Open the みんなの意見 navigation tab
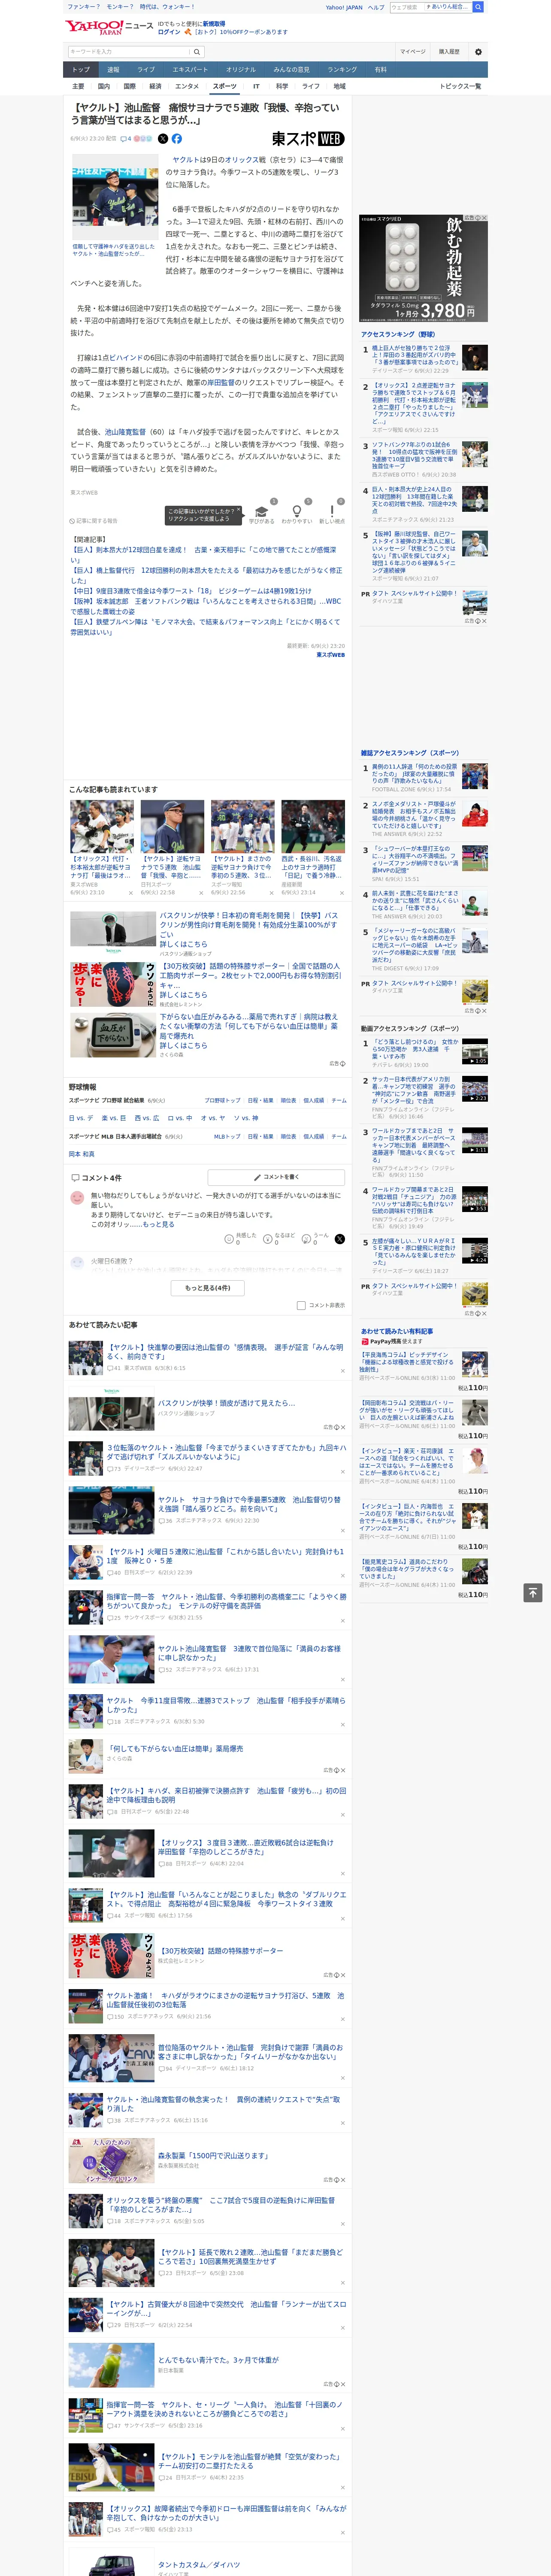Screen dimensions: 551x2576 coord(291,70)
